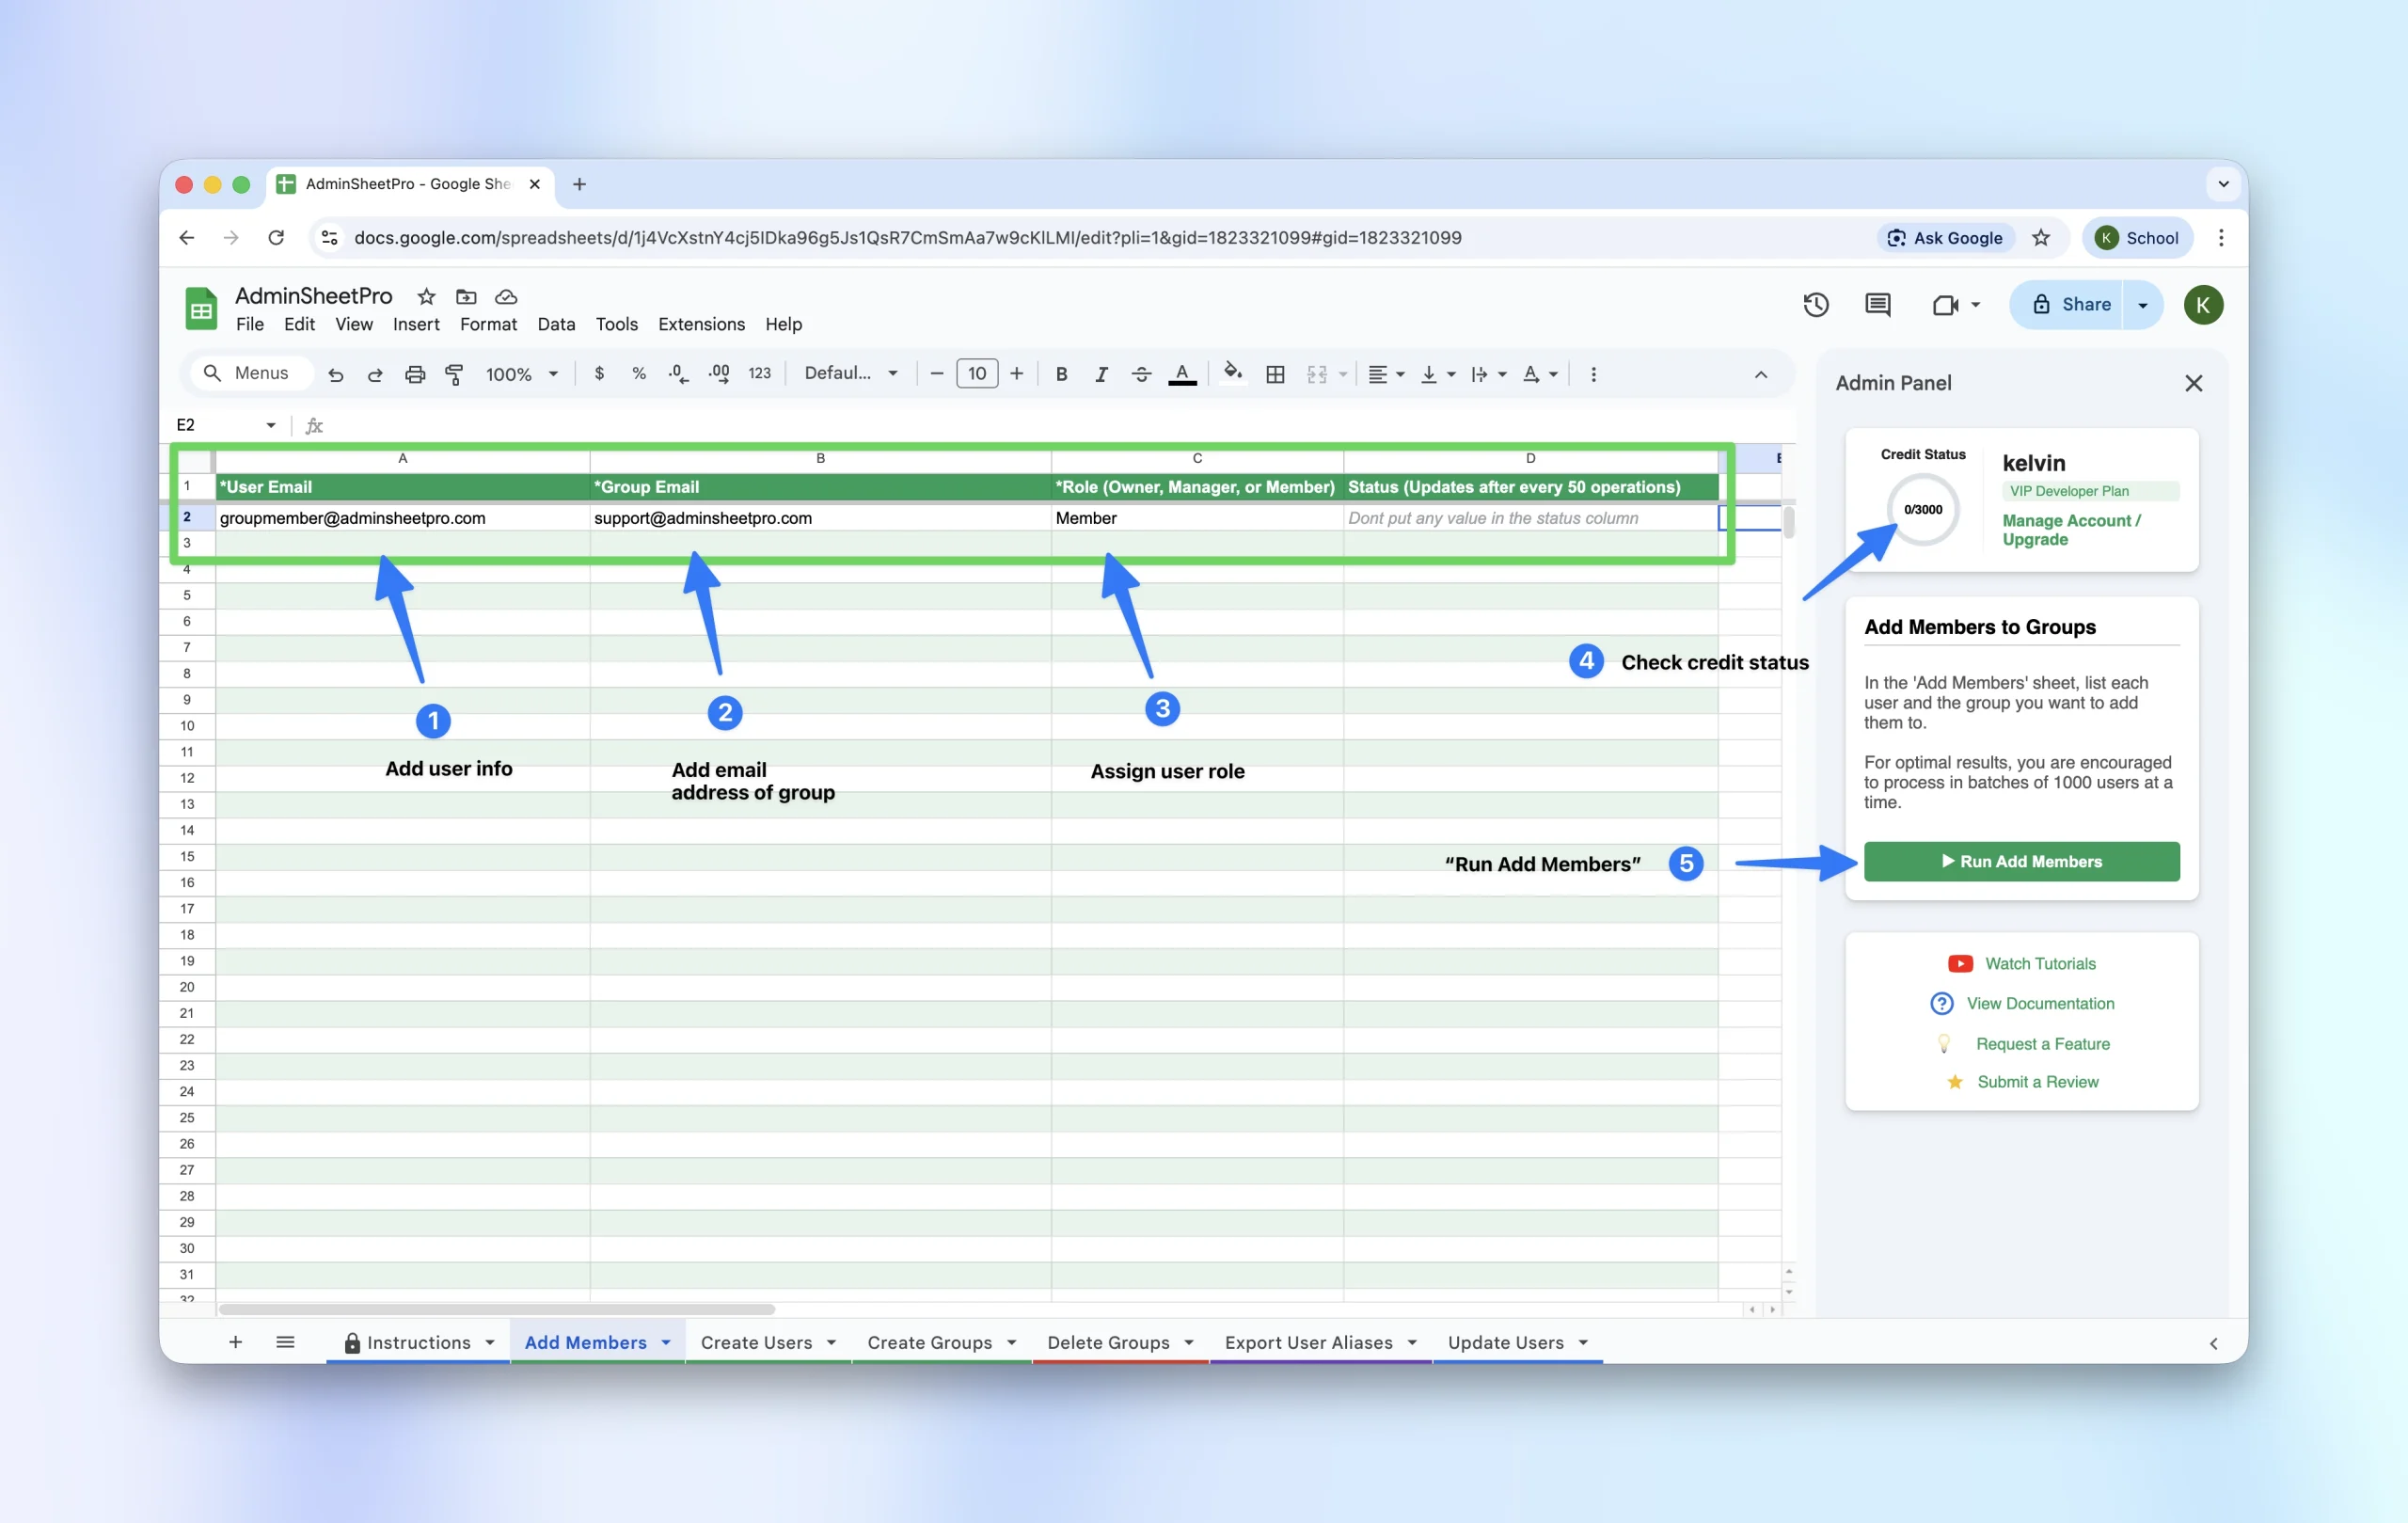Toggle italic formatting
This screenshot has width=2408, height=1523.
[x=1101, y=374]
